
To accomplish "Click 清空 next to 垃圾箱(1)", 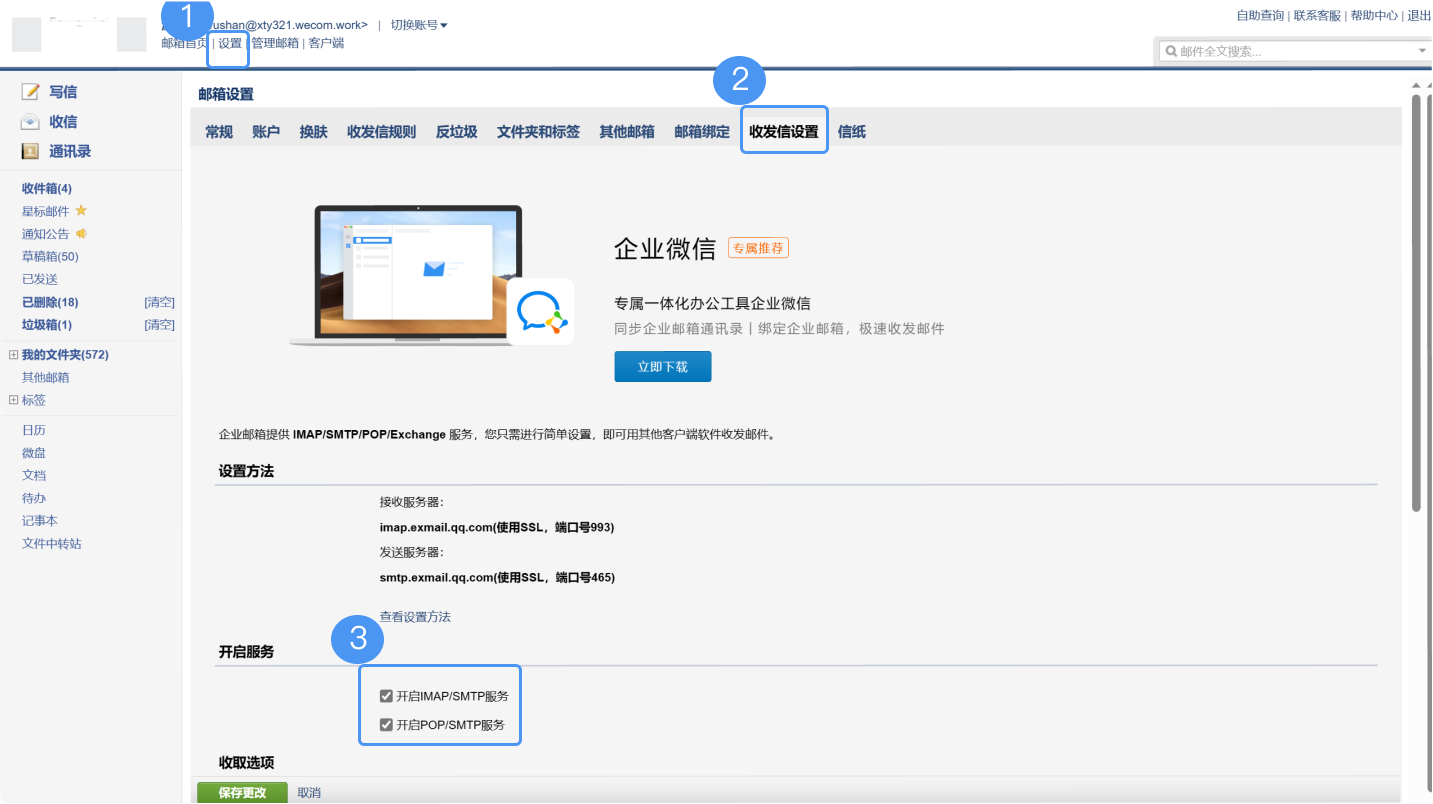I will pyautogui.click(x=159, y=324).
